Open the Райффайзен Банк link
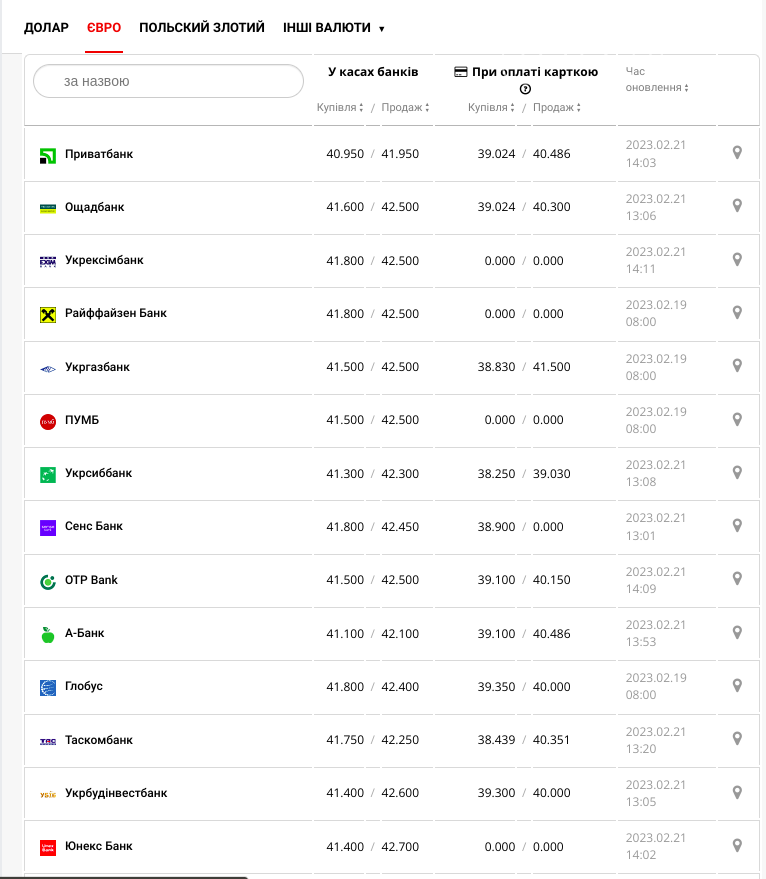This screenshot has height=879, width=766. (x=116, y=313)
